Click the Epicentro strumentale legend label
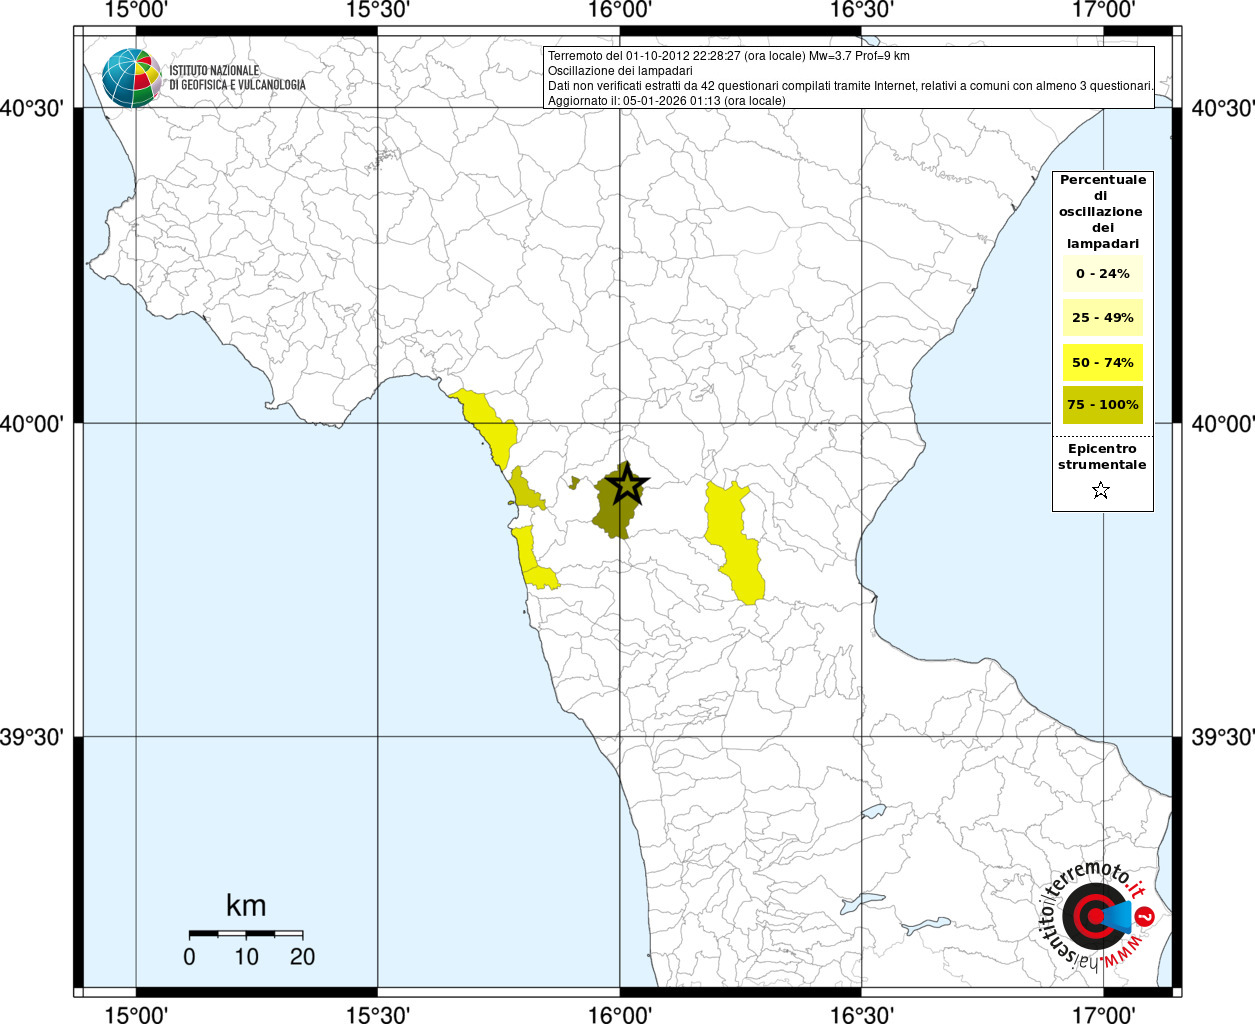Viewport: 1255px width, 1024px height. pyautogui.click(x=1102, y=456)
